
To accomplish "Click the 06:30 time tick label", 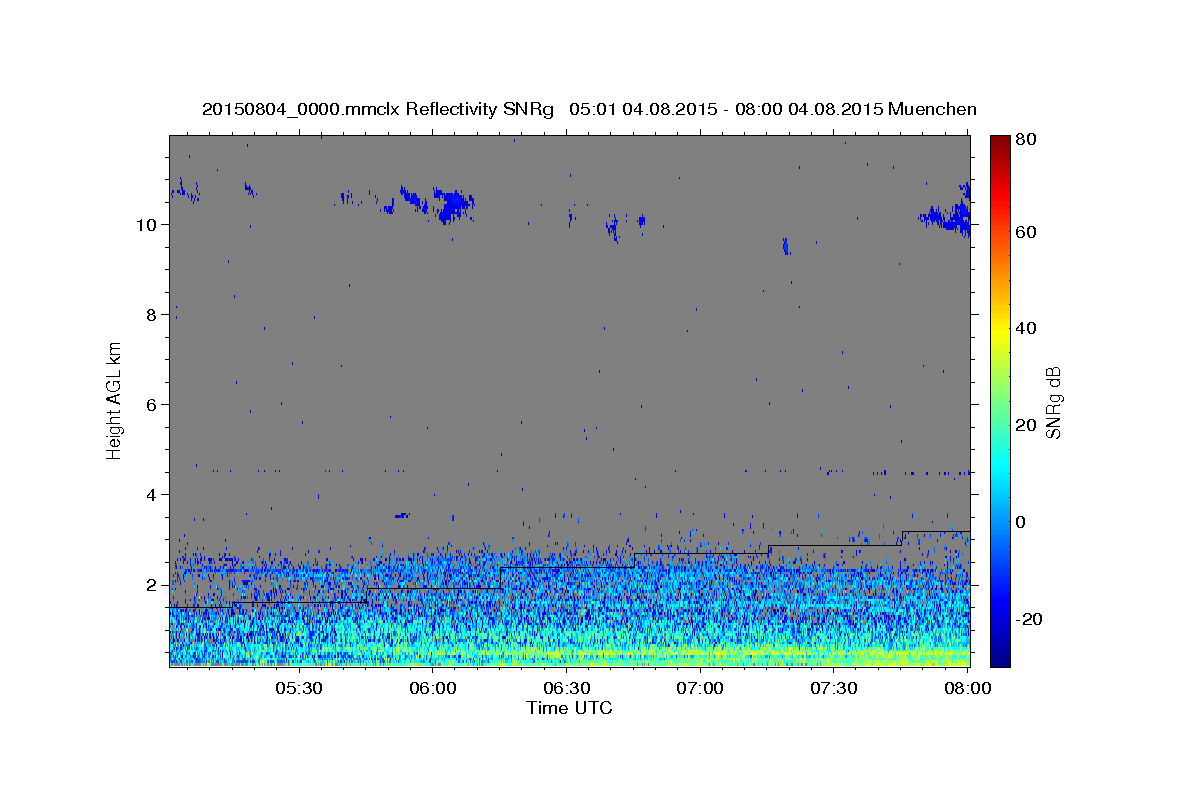I will [566, 688].
